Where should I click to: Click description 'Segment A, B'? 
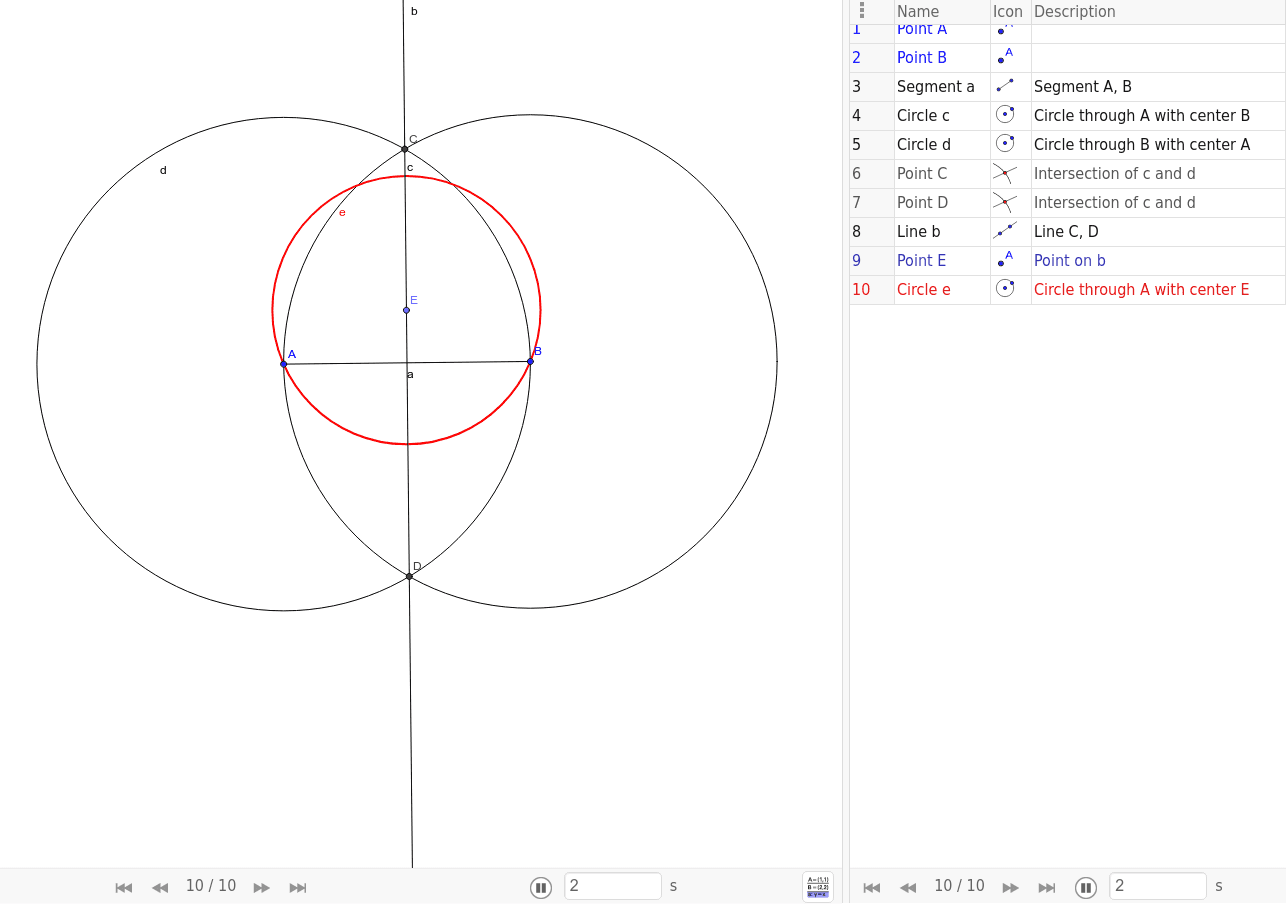[x=1083, y=87]
